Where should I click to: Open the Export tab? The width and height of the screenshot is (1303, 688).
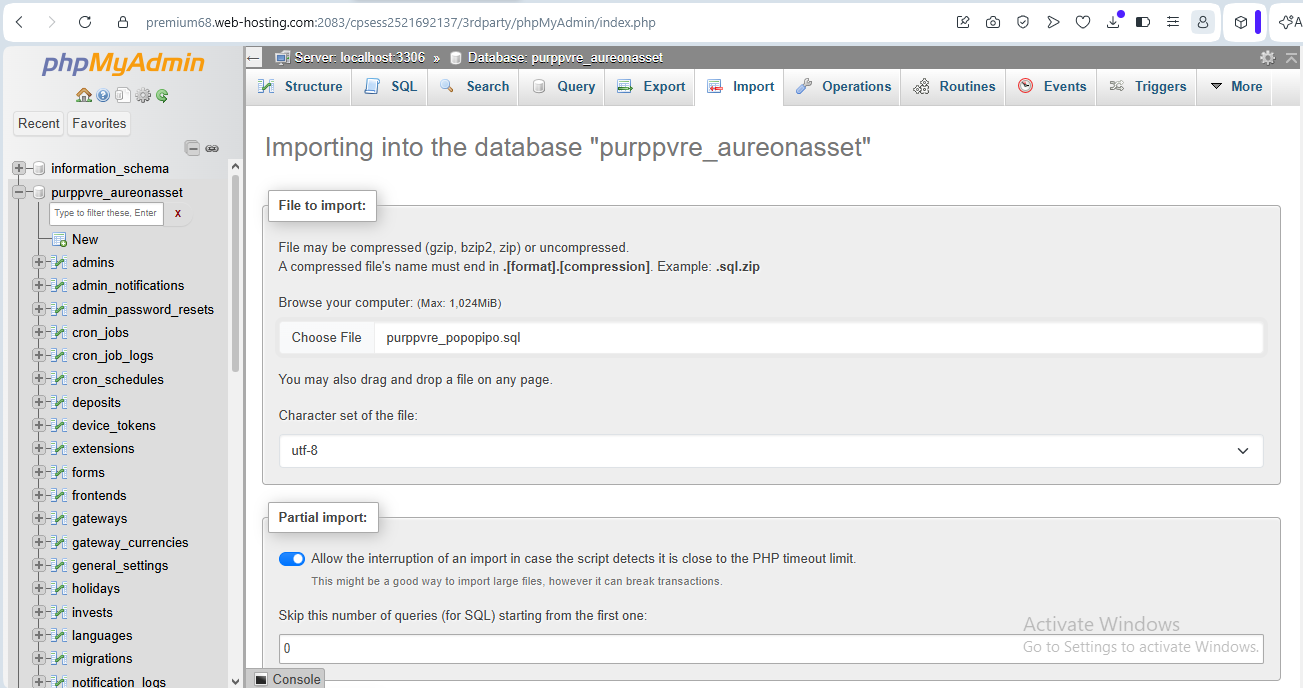click(x=651, y=86)
